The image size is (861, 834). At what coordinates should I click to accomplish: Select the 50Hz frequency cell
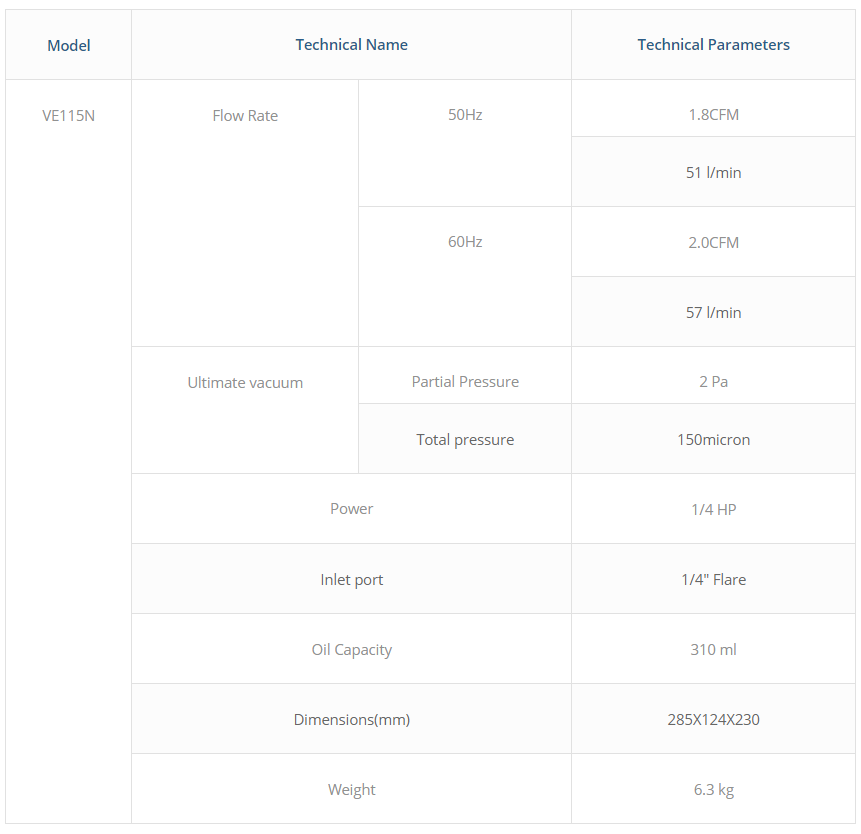click(x=465, y=115)
